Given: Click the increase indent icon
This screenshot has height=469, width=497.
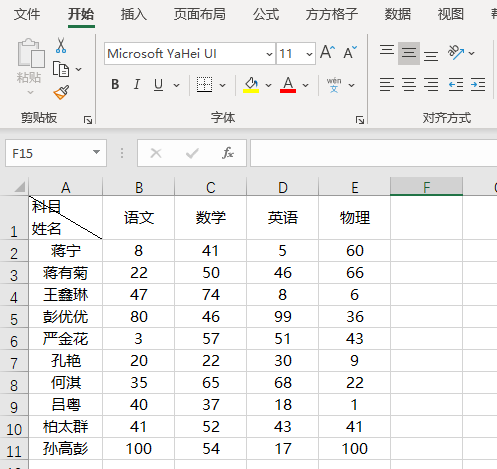Looking at the screenshot, I should coord(478,84).
